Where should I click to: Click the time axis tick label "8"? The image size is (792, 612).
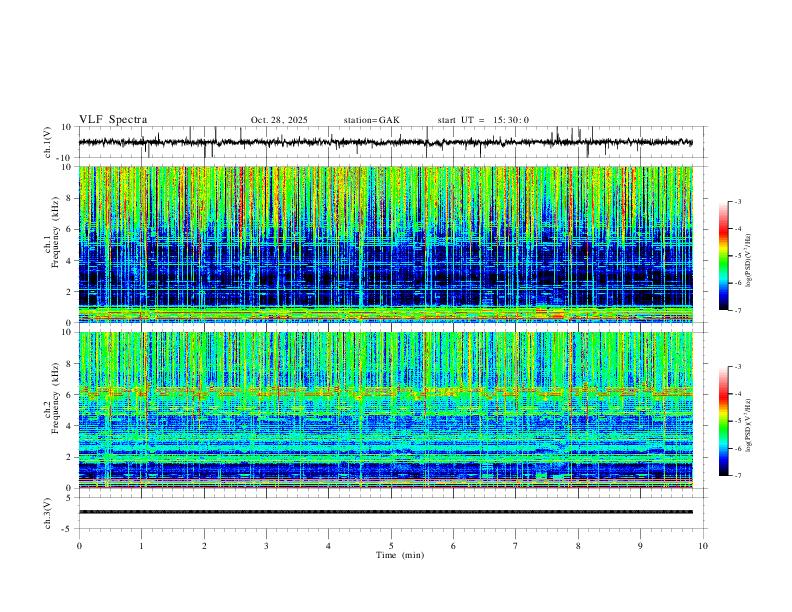(578, 546)
